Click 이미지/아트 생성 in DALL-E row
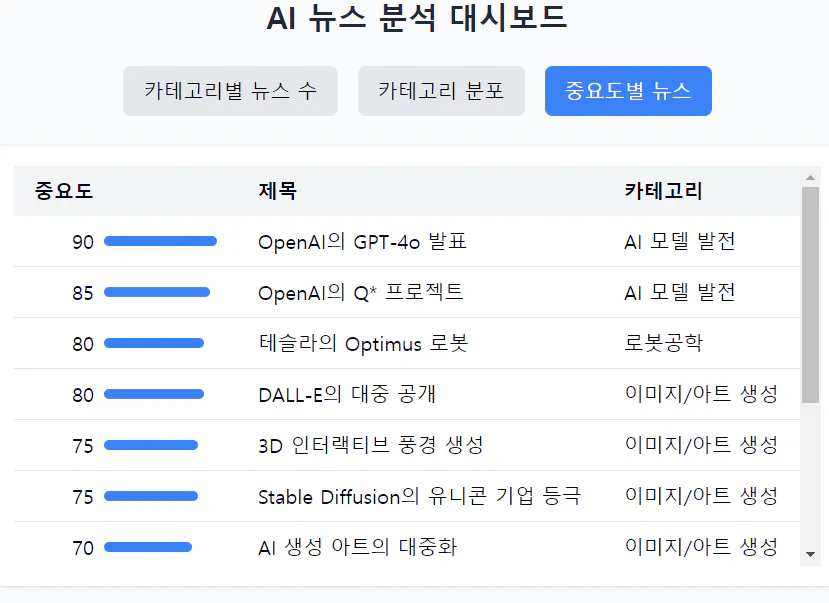This screenshot has height=603, width=829. 701,394
